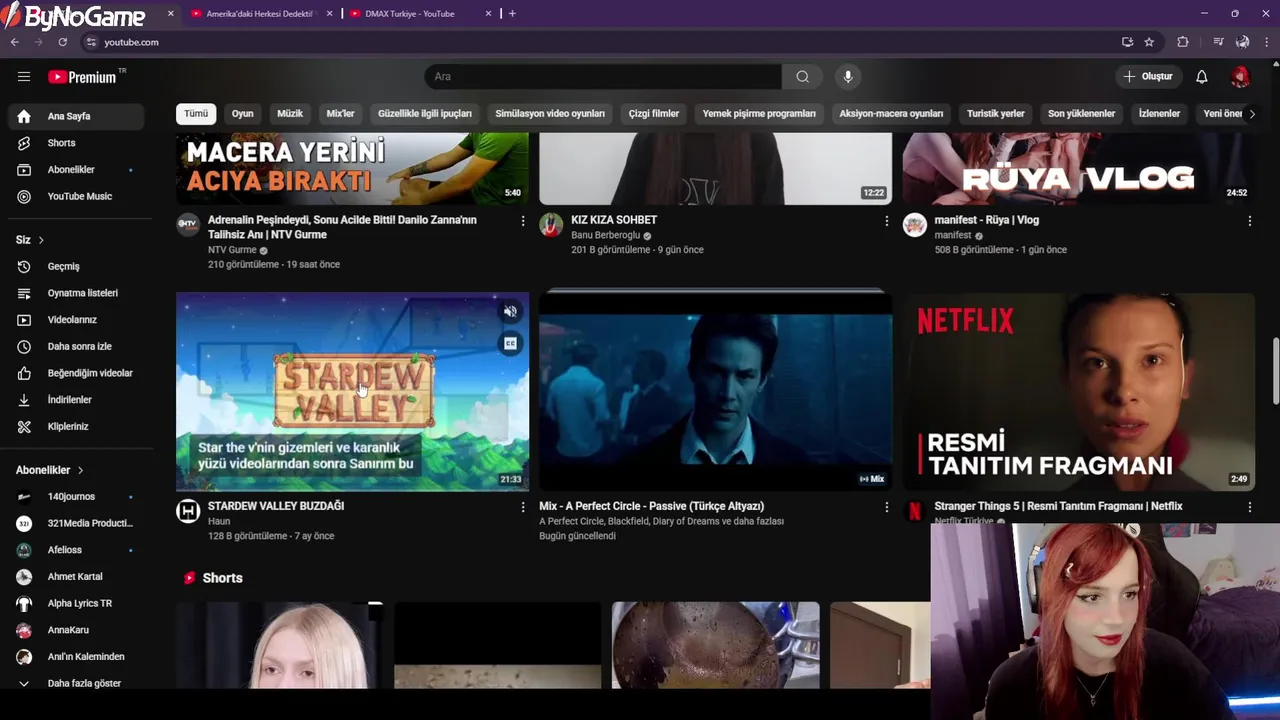Select Yemek pişirme programları chip
Screen dimensions: 1280x720
pos(759,114)
